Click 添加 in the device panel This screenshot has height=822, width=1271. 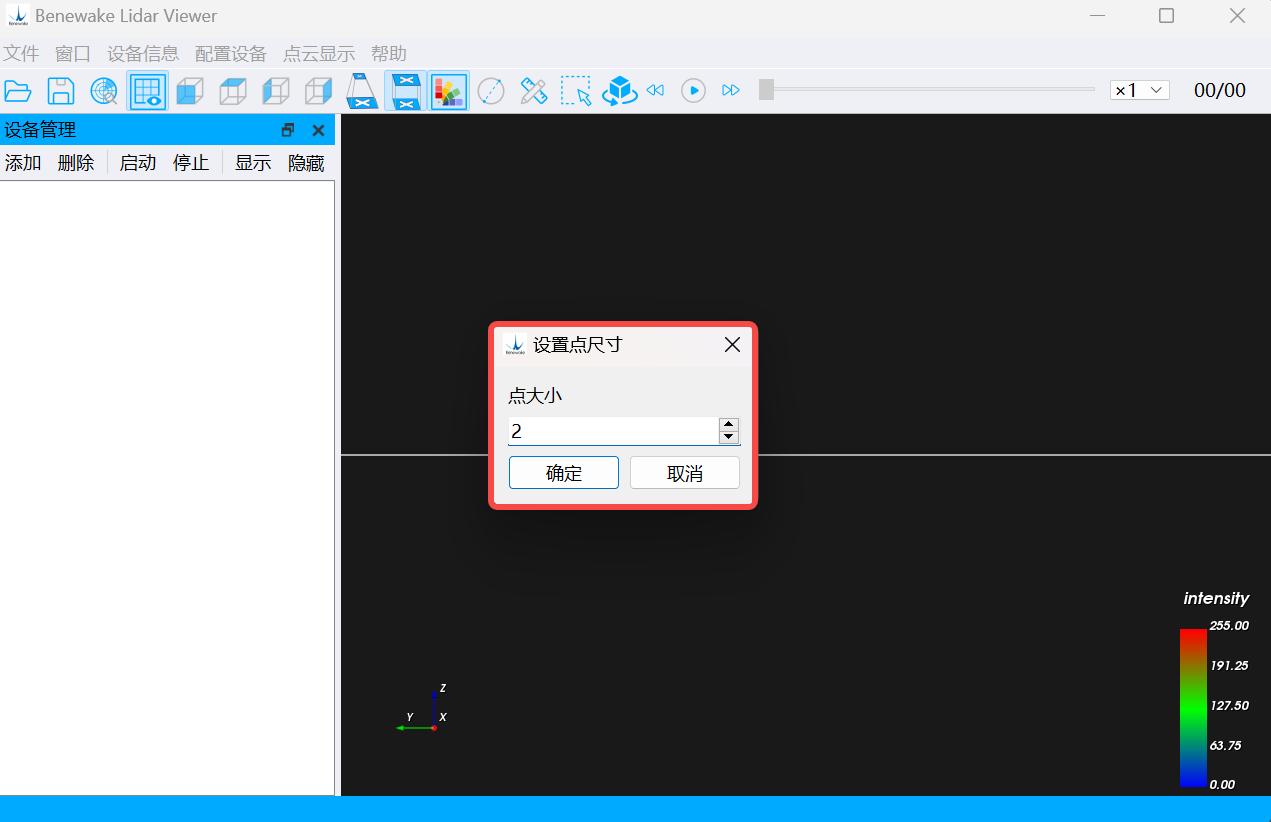(x=23, y=163)
